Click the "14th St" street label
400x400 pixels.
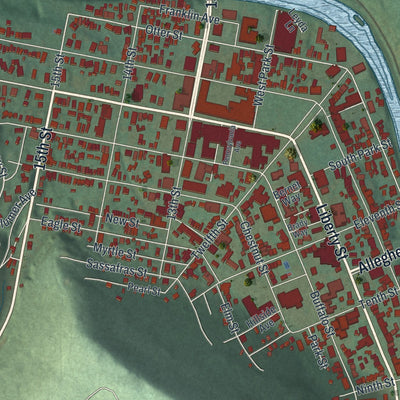pos(130,63)
